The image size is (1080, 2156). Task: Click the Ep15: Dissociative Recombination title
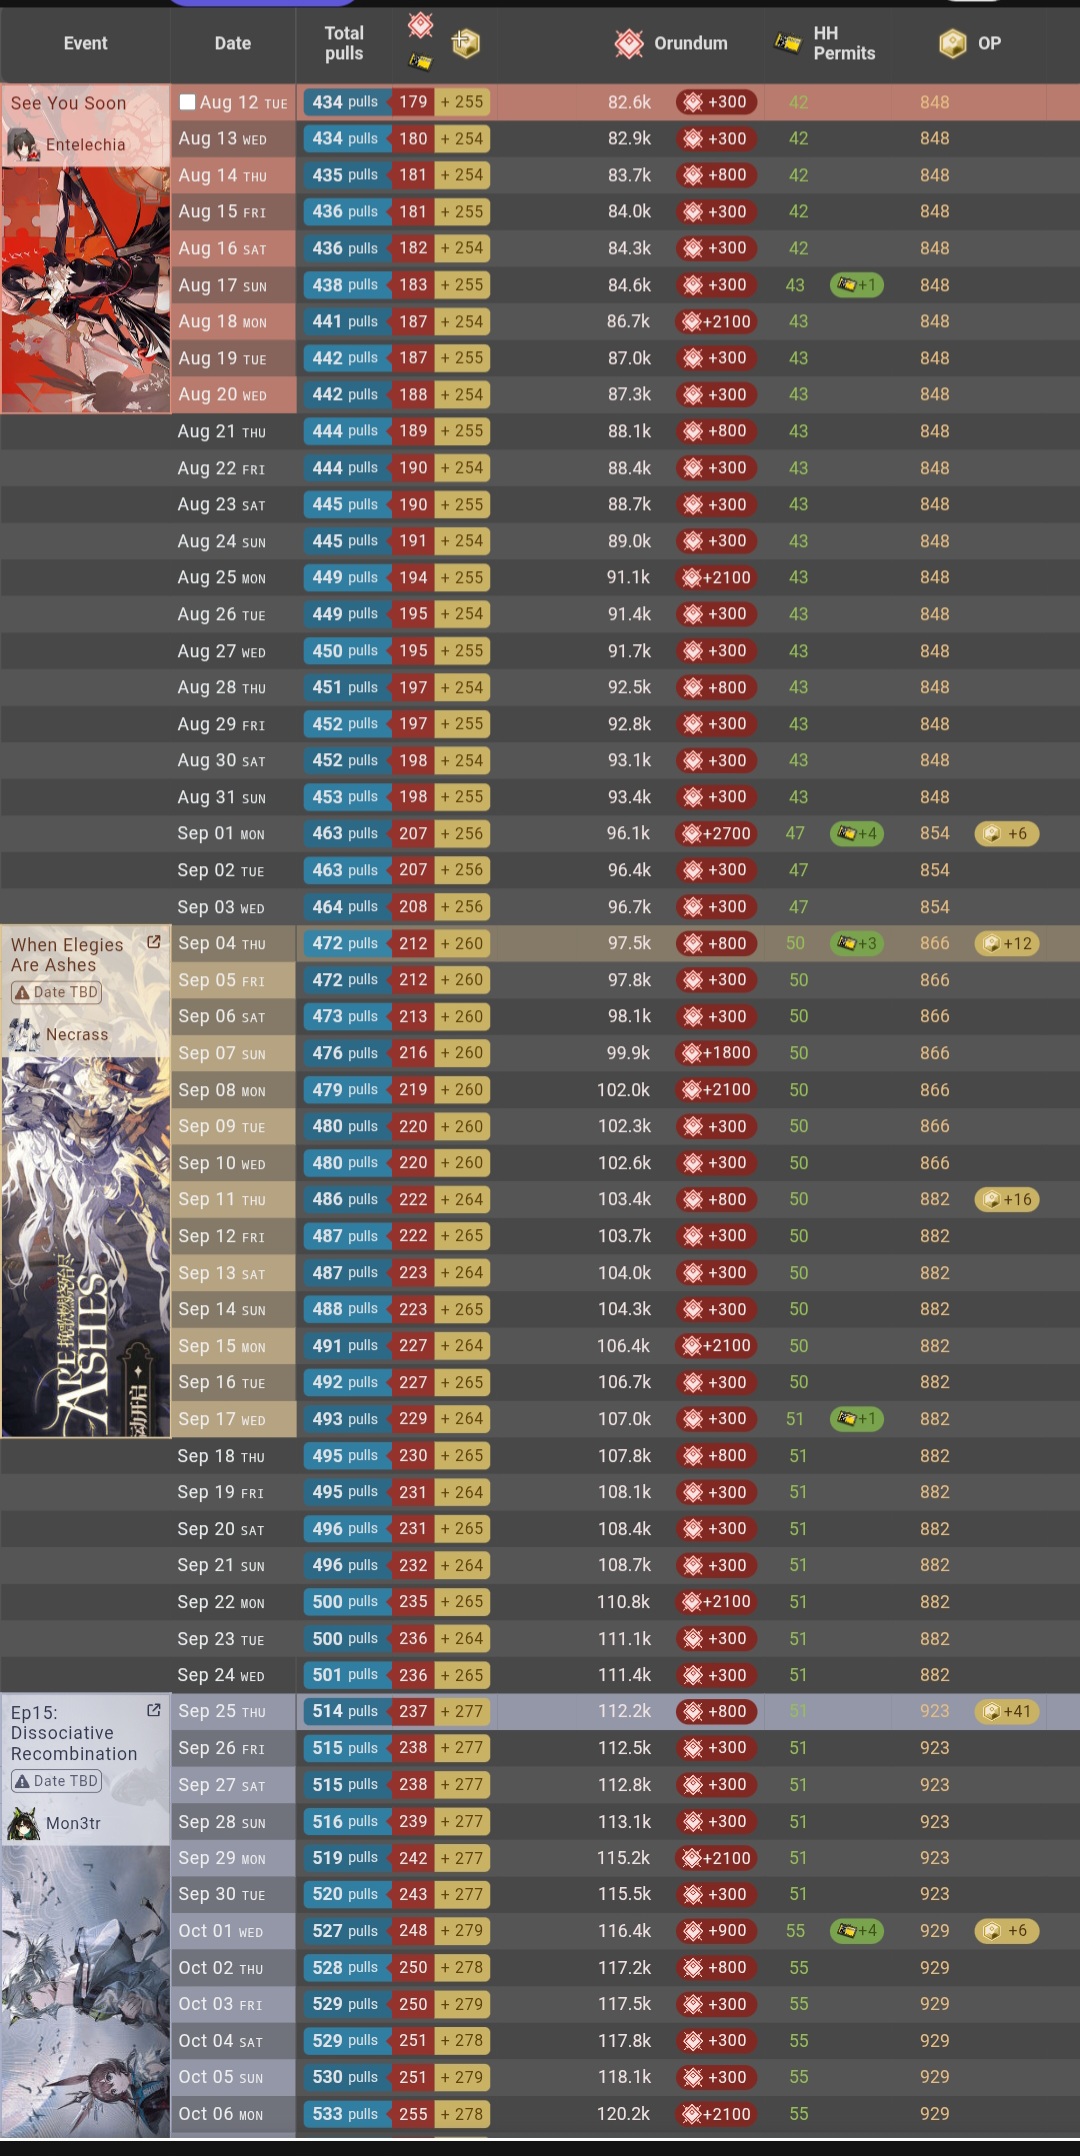[74, 1732]
